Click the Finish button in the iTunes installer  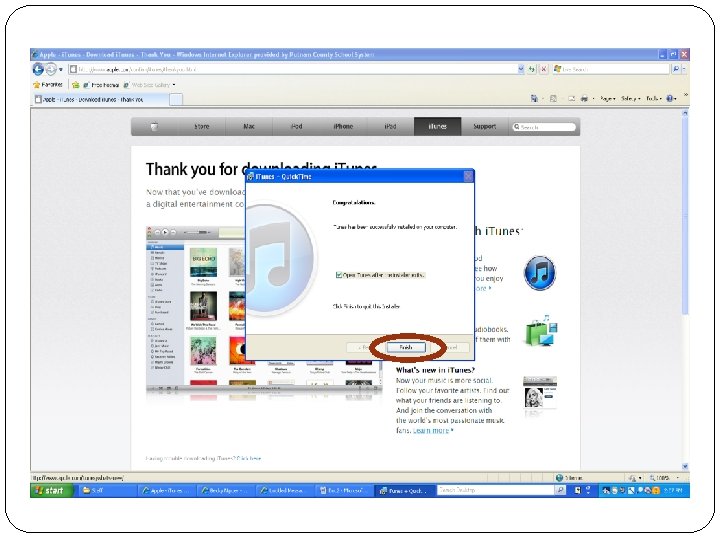coord(405,348)
